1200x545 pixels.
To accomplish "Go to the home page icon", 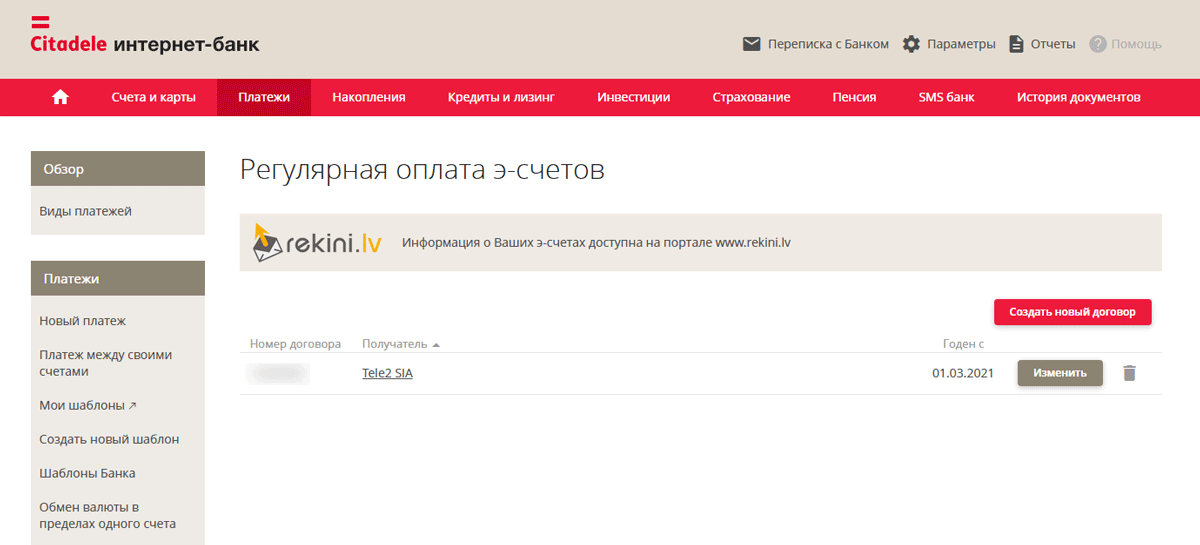I will point(60,97).
